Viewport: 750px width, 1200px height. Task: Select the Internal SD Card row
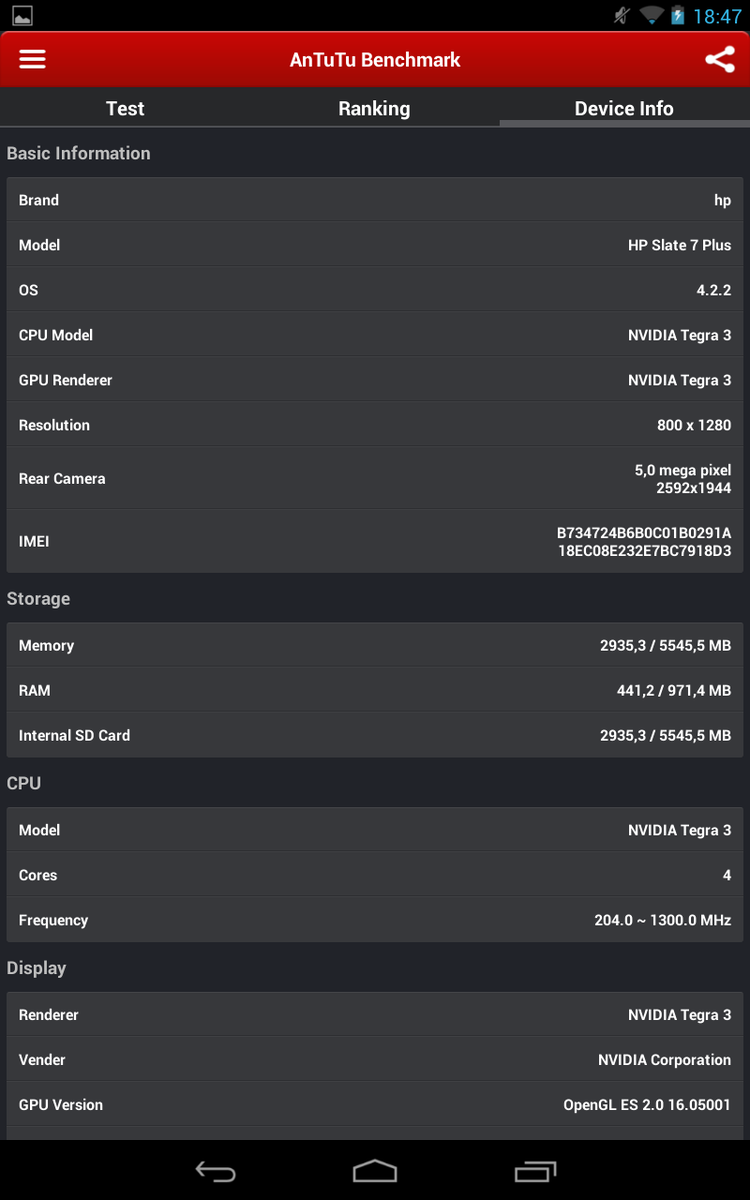tap(375, 735)
